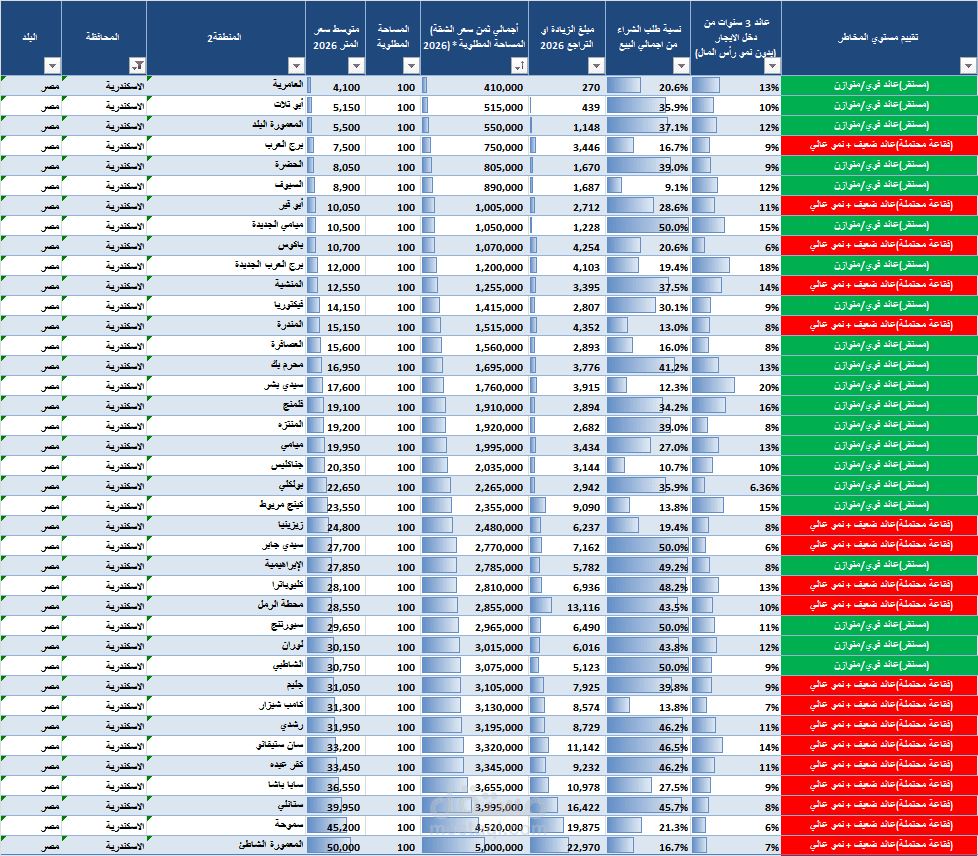
Task: Open the filtered المحافظة column filter button
Action: pos(137,66)
